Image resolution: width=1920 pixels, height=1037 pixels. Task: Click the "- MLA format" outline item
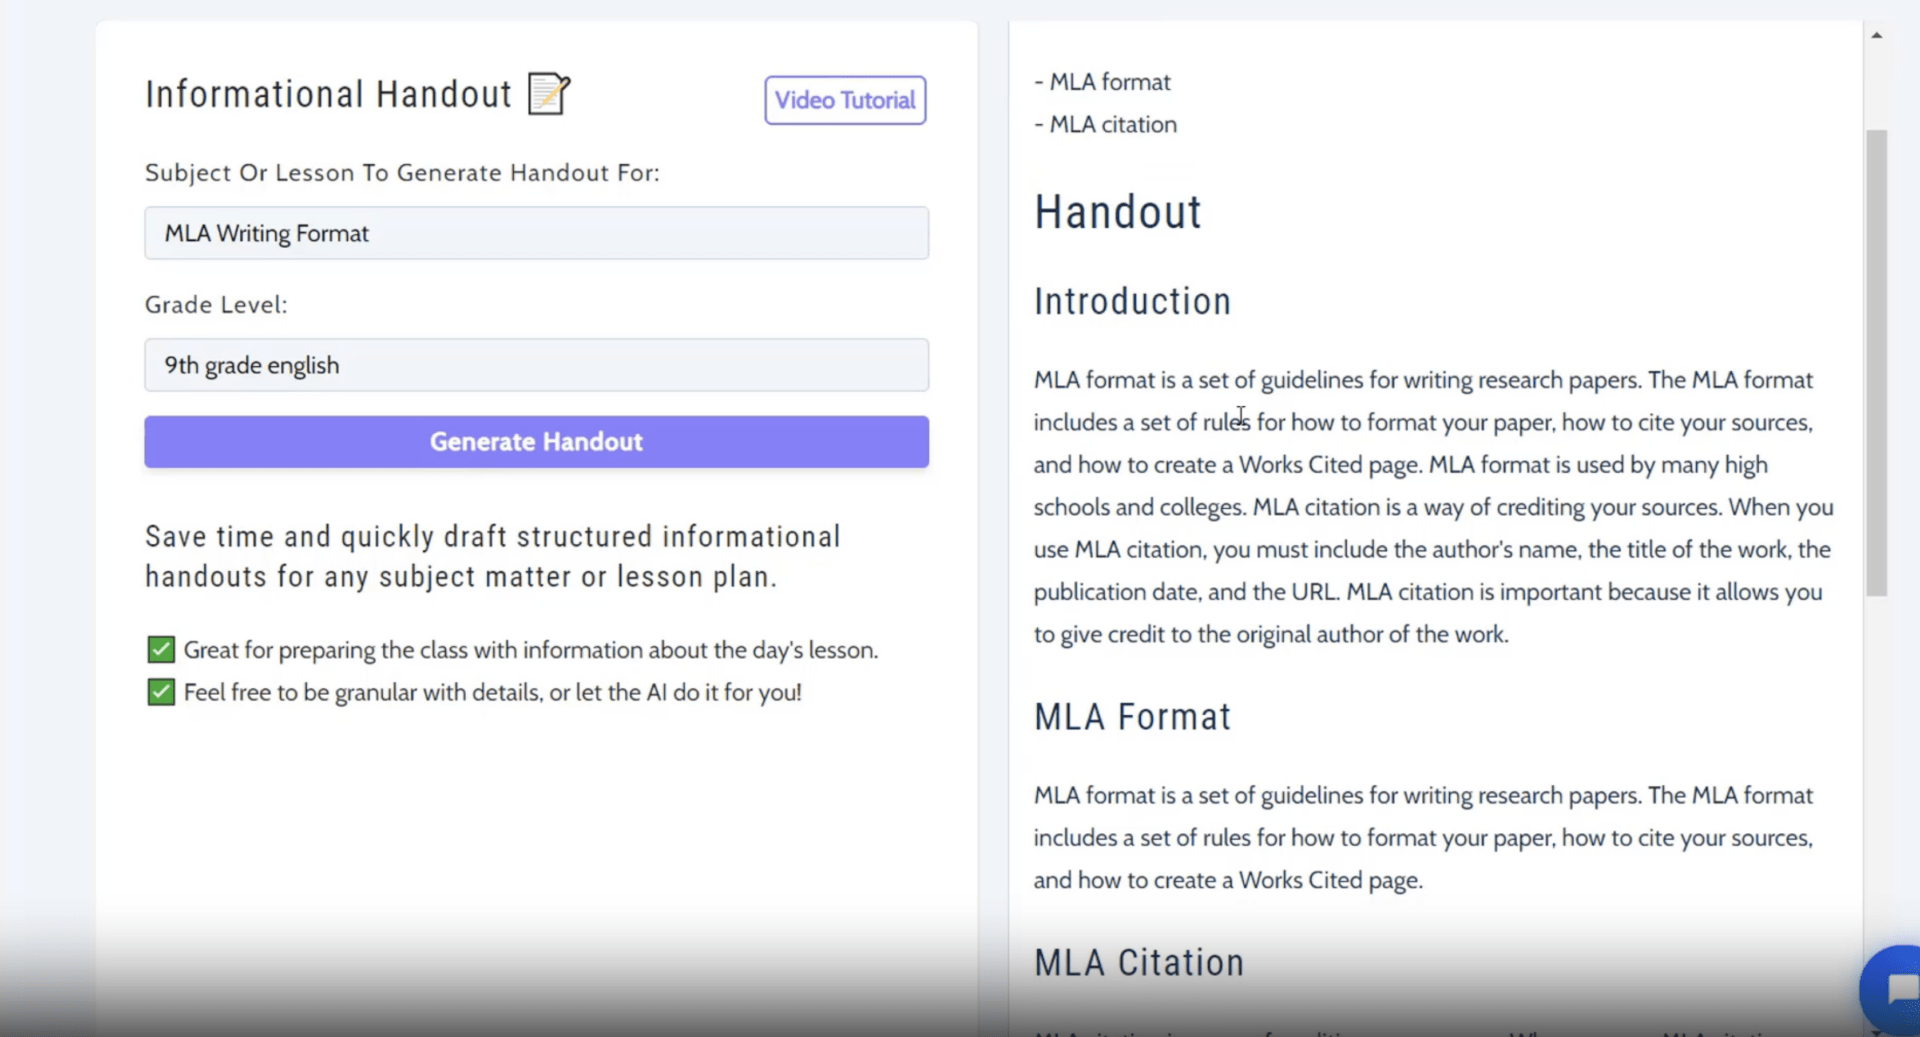pos(1102,82)
